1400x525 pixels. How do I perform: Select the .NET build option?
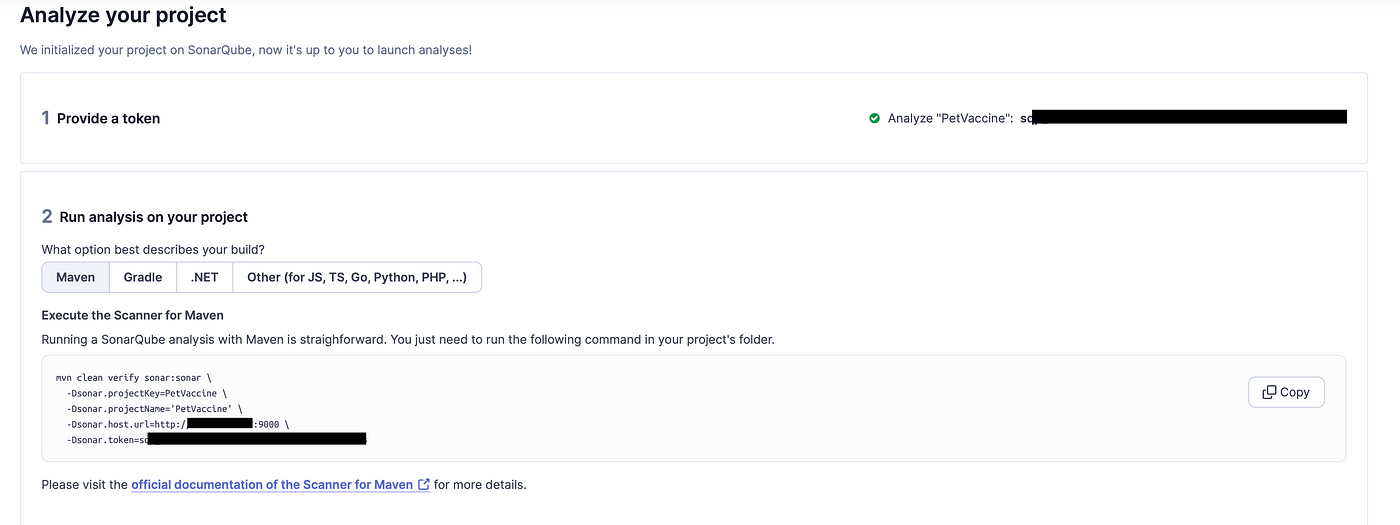point(204,277)
